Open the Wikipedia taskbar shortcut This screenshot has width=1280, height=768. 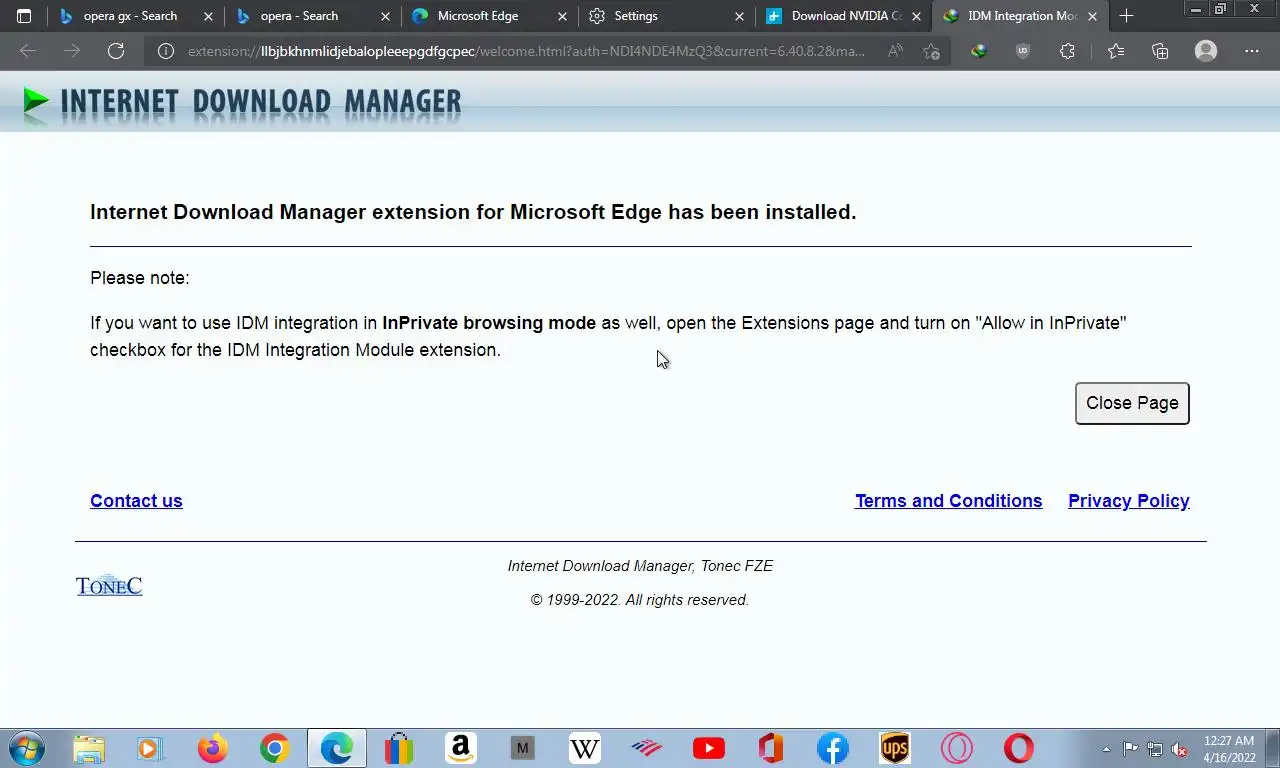(x=585, y=748)
